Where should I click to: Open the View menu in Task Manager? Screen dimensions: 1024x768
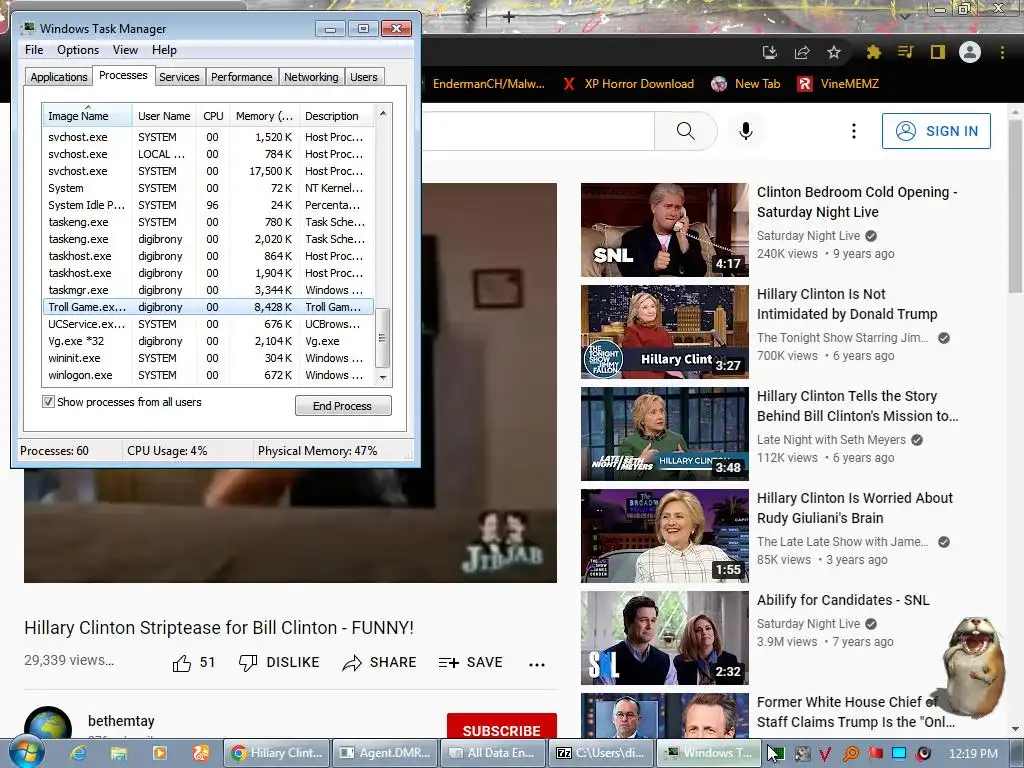pos(125,50)
